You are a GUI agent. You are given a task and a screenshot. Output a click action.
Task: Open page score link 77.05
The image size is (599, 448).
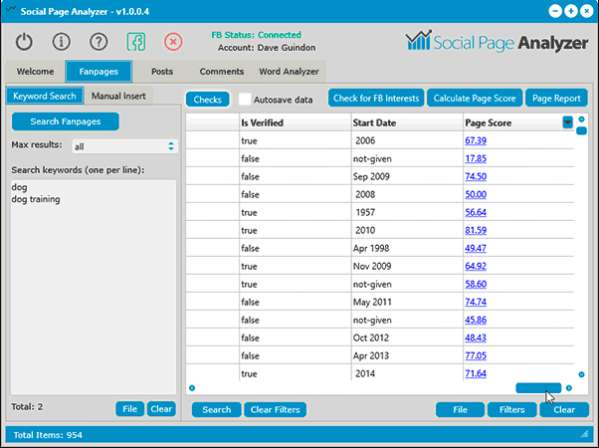click(x=476, y=356)
